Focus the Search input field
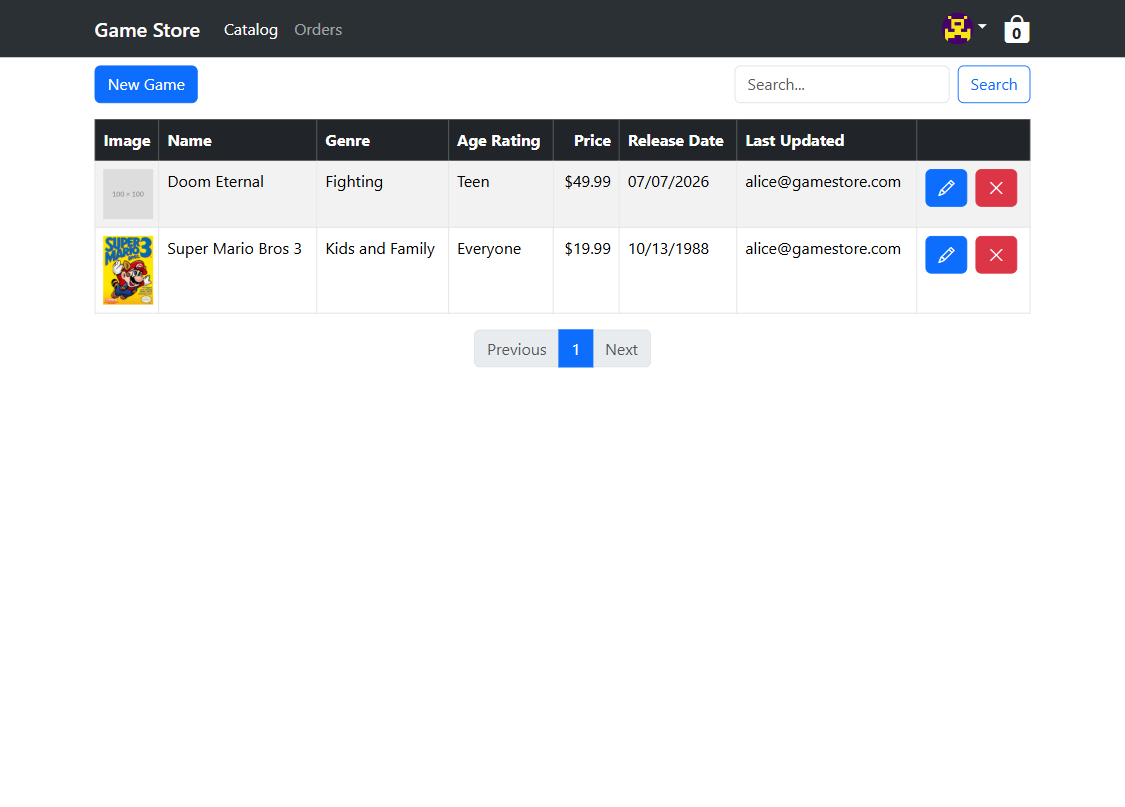 [x=842, y=85]
